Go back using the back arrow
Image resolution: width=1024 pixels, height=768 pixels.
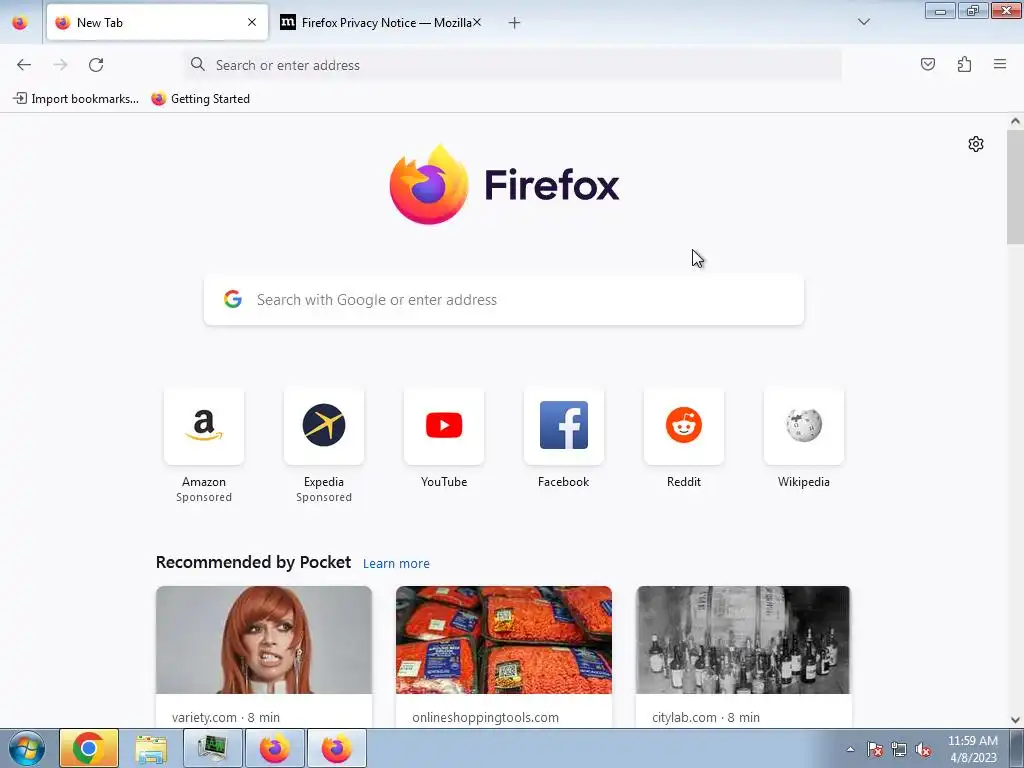point(24,65)
